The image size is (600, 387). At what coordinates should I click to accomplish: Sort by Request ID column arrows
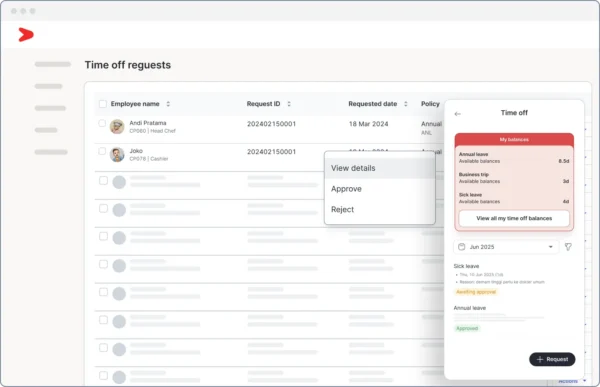click(289, 104)
